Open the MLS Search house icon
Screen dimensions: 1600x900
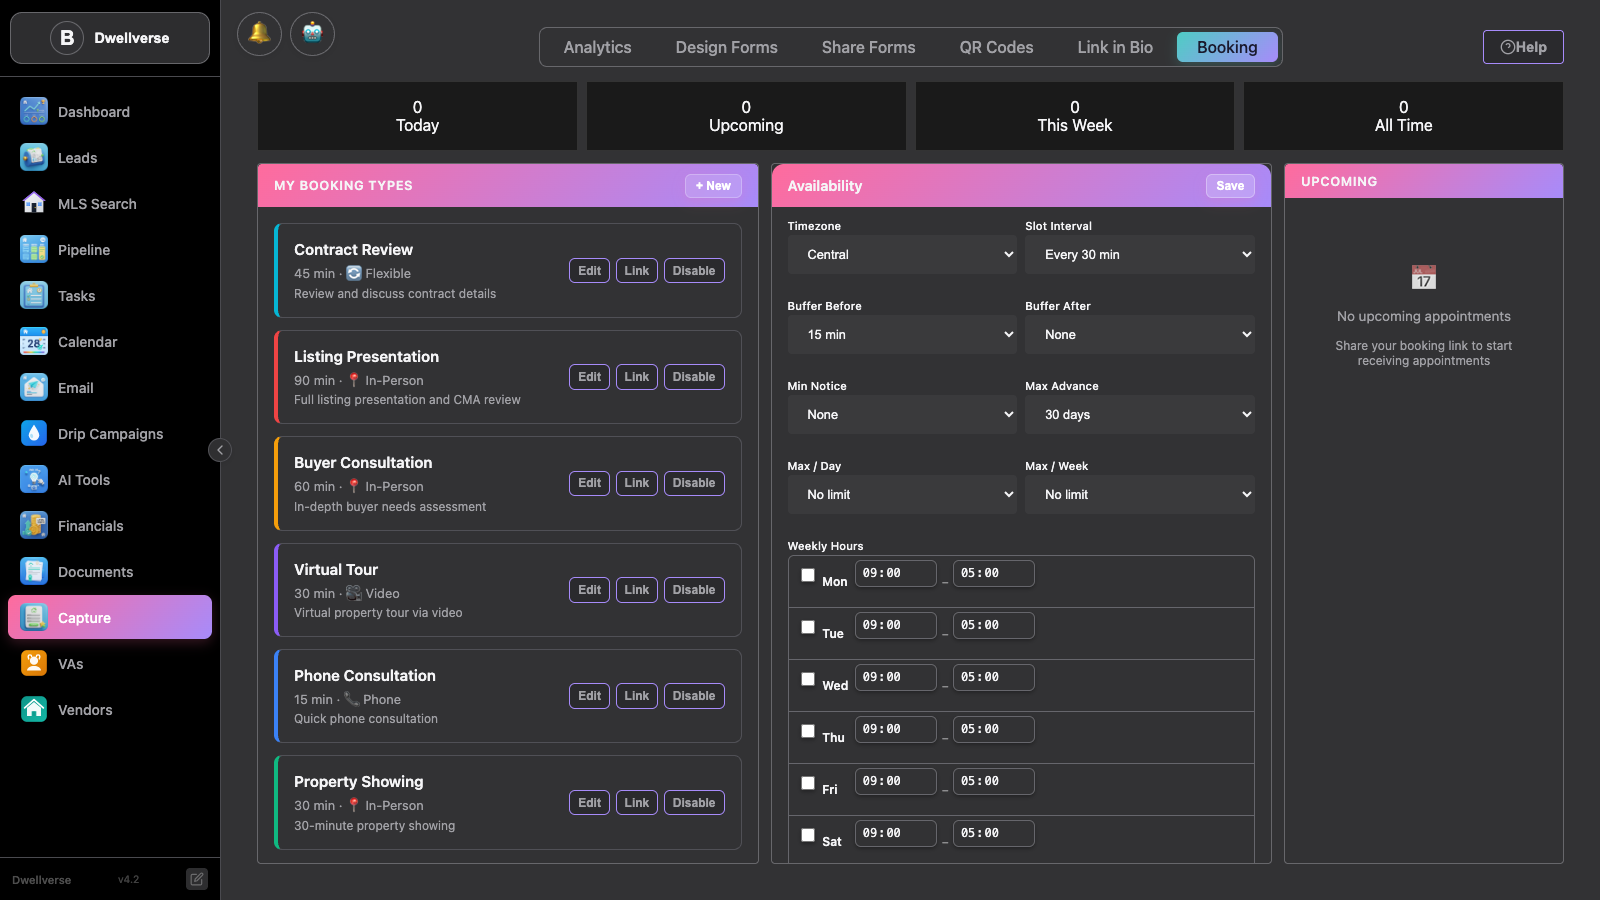coord(34,204)
